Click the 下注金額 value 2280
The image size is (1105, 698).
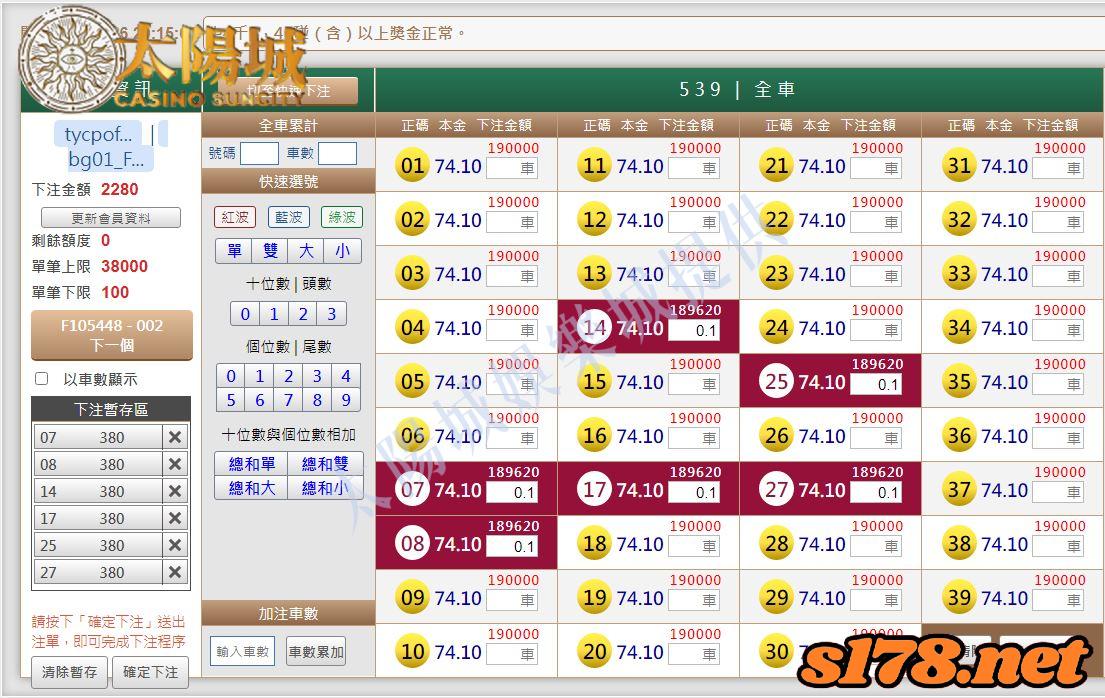[119, 189]
